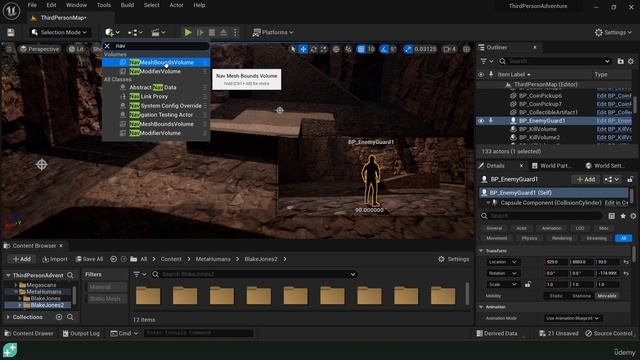
Task: Expand Capsule Component in component tree
Action: point(488,203)
